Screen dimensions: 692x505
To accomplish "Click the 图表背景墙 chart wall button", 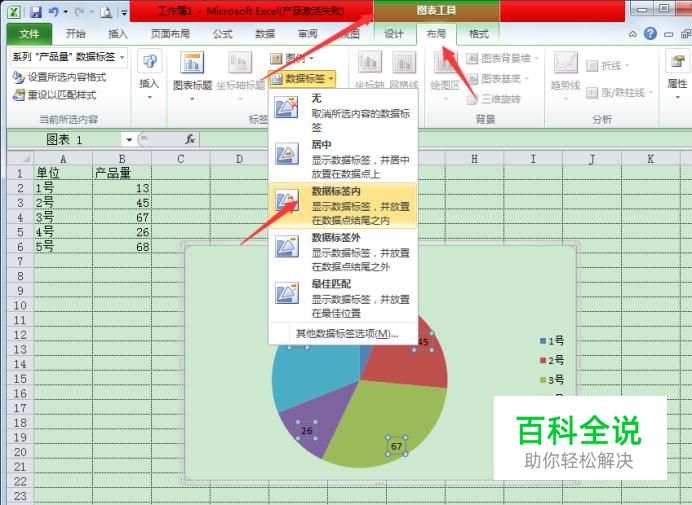I will [502, 58].
